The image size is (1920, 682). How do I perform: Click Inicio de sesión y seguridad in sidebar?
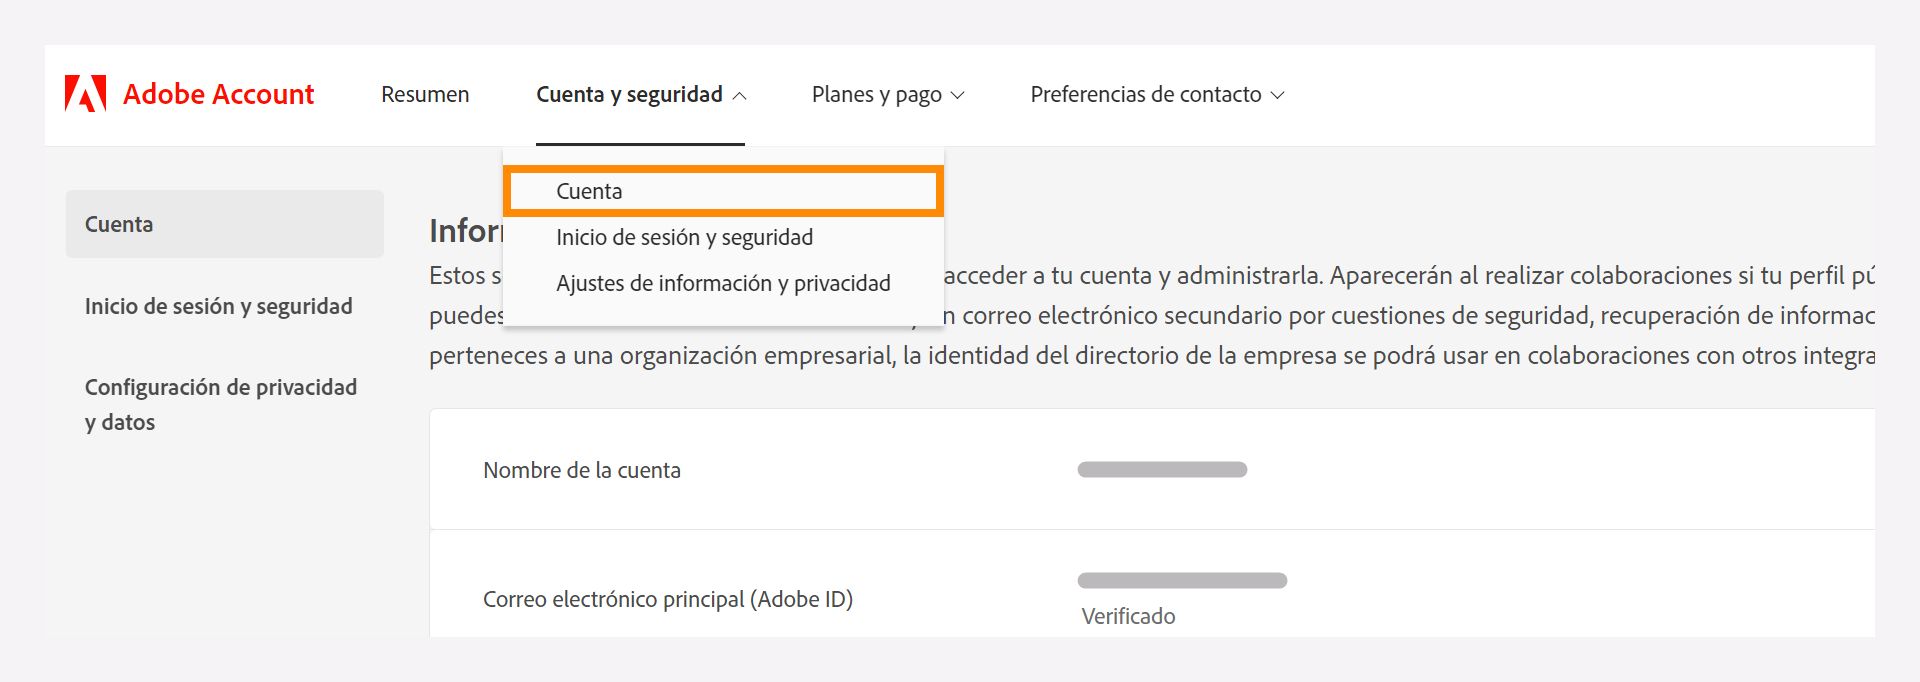click(x=218, y=306)
